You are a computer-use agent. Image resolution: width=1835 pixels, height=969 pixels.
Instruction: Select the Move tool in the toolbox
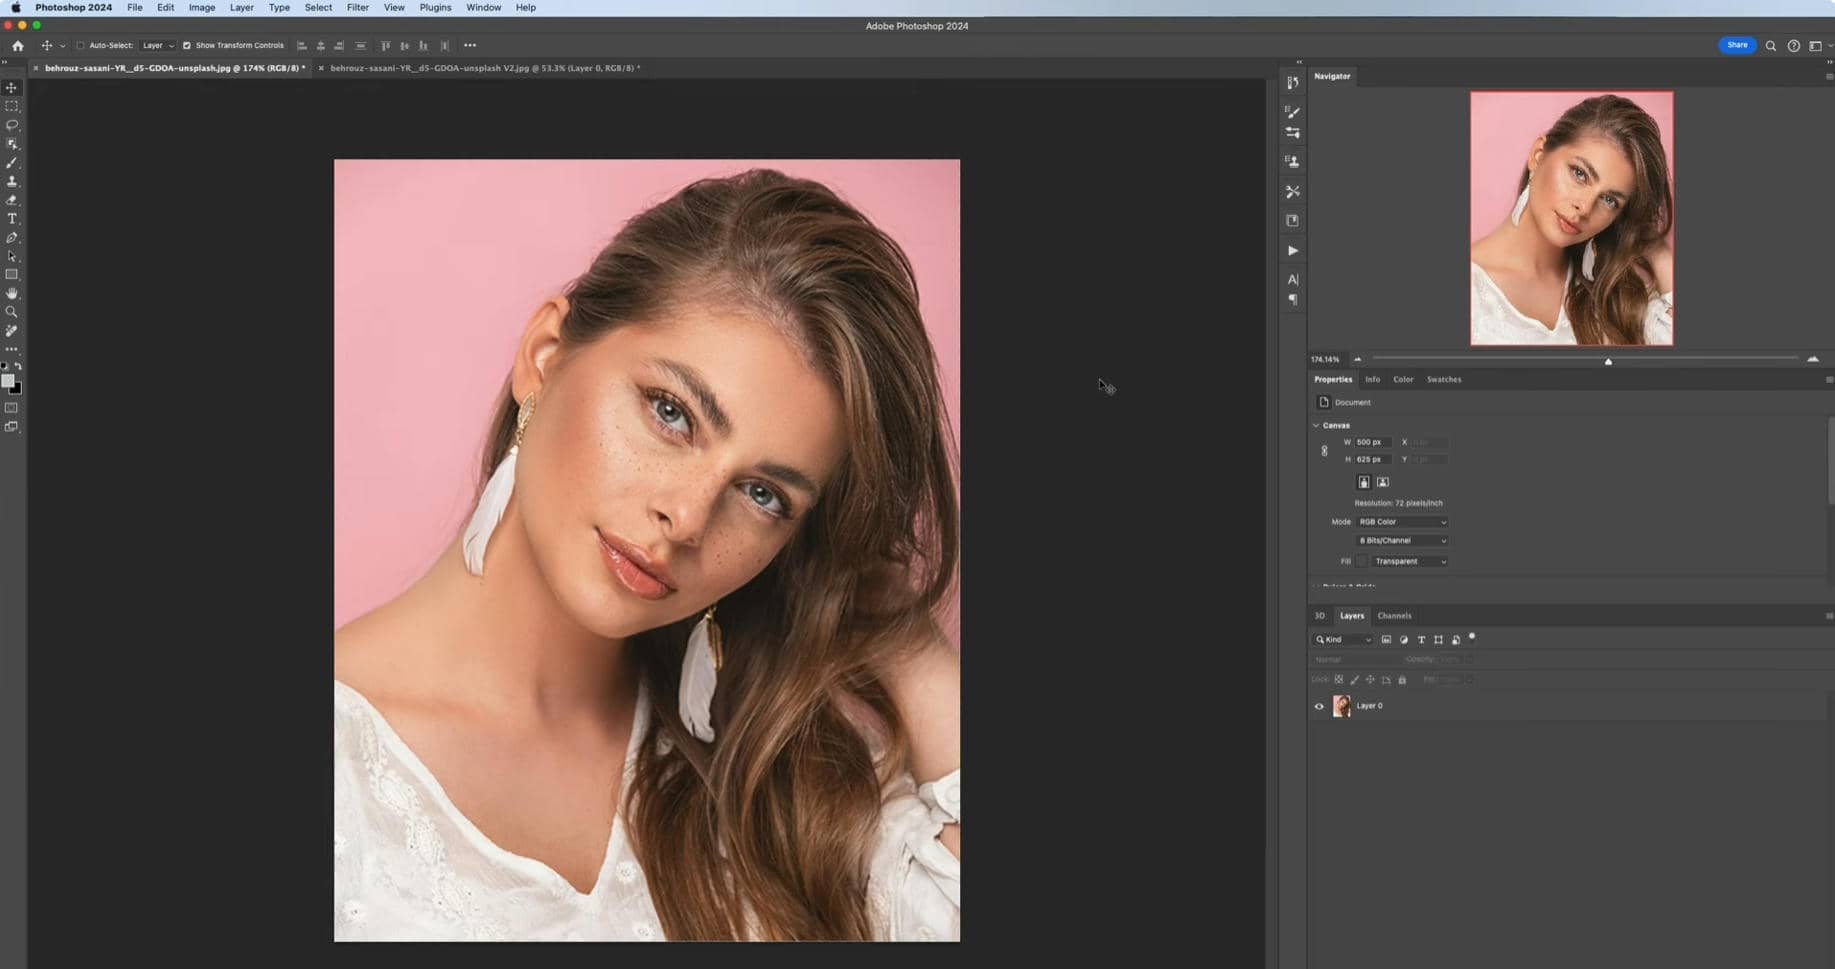(12, 88)
